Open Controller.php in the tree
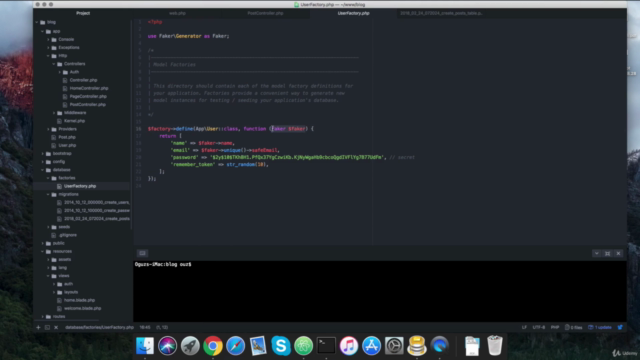 pyautogui.click(x=83, y=80)
